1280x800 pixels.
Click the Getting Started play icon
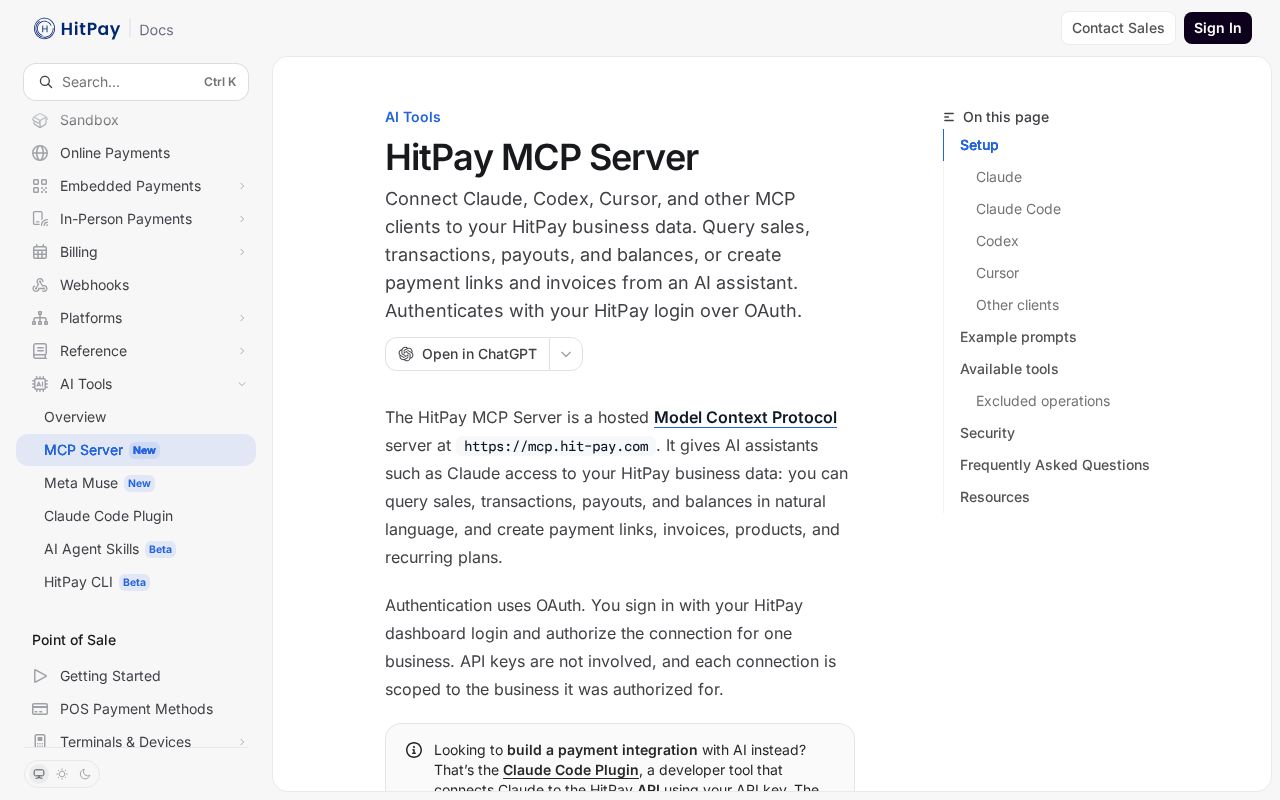click(x=40, y=676)
